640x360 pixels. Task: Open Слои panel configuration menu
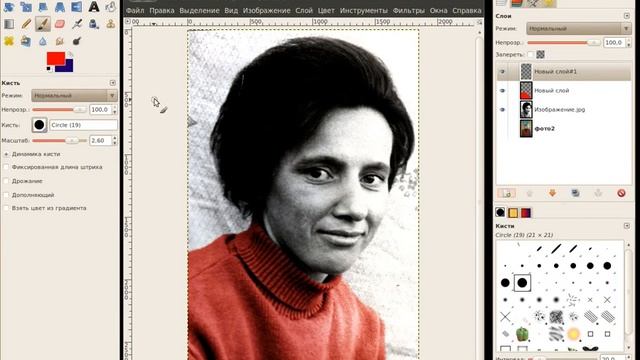(627, 16)
